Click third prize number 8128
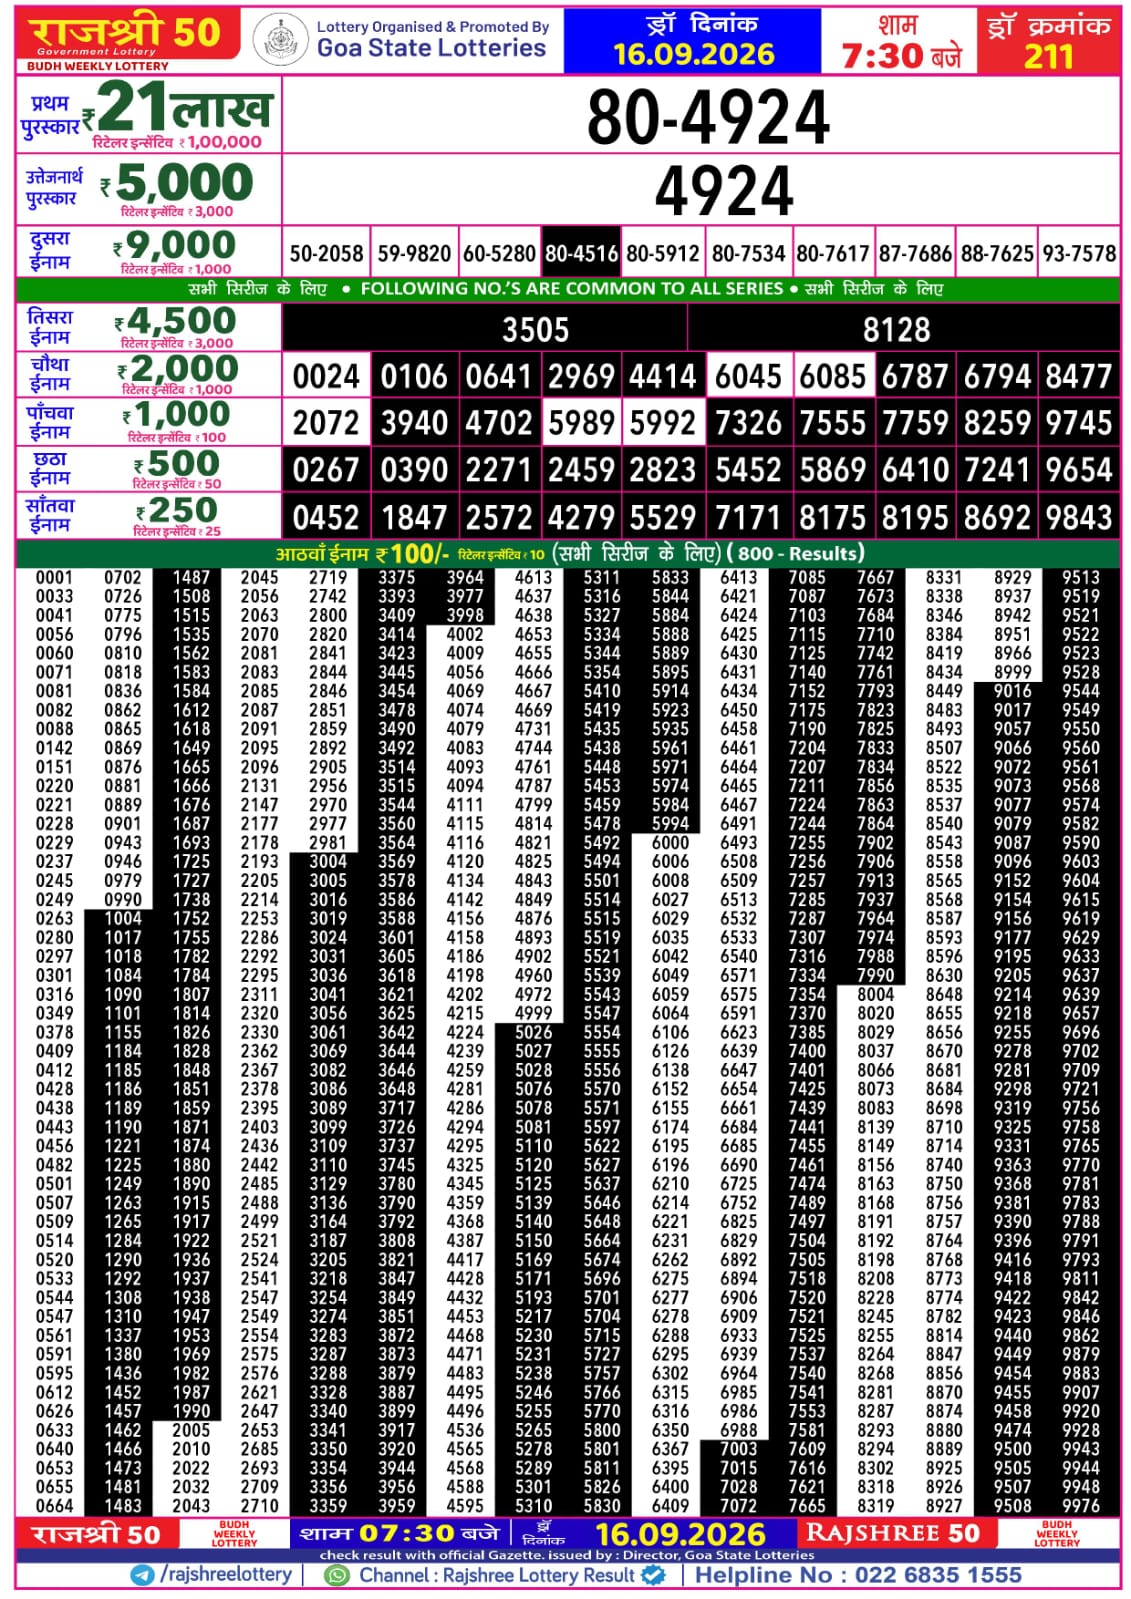 896,330
